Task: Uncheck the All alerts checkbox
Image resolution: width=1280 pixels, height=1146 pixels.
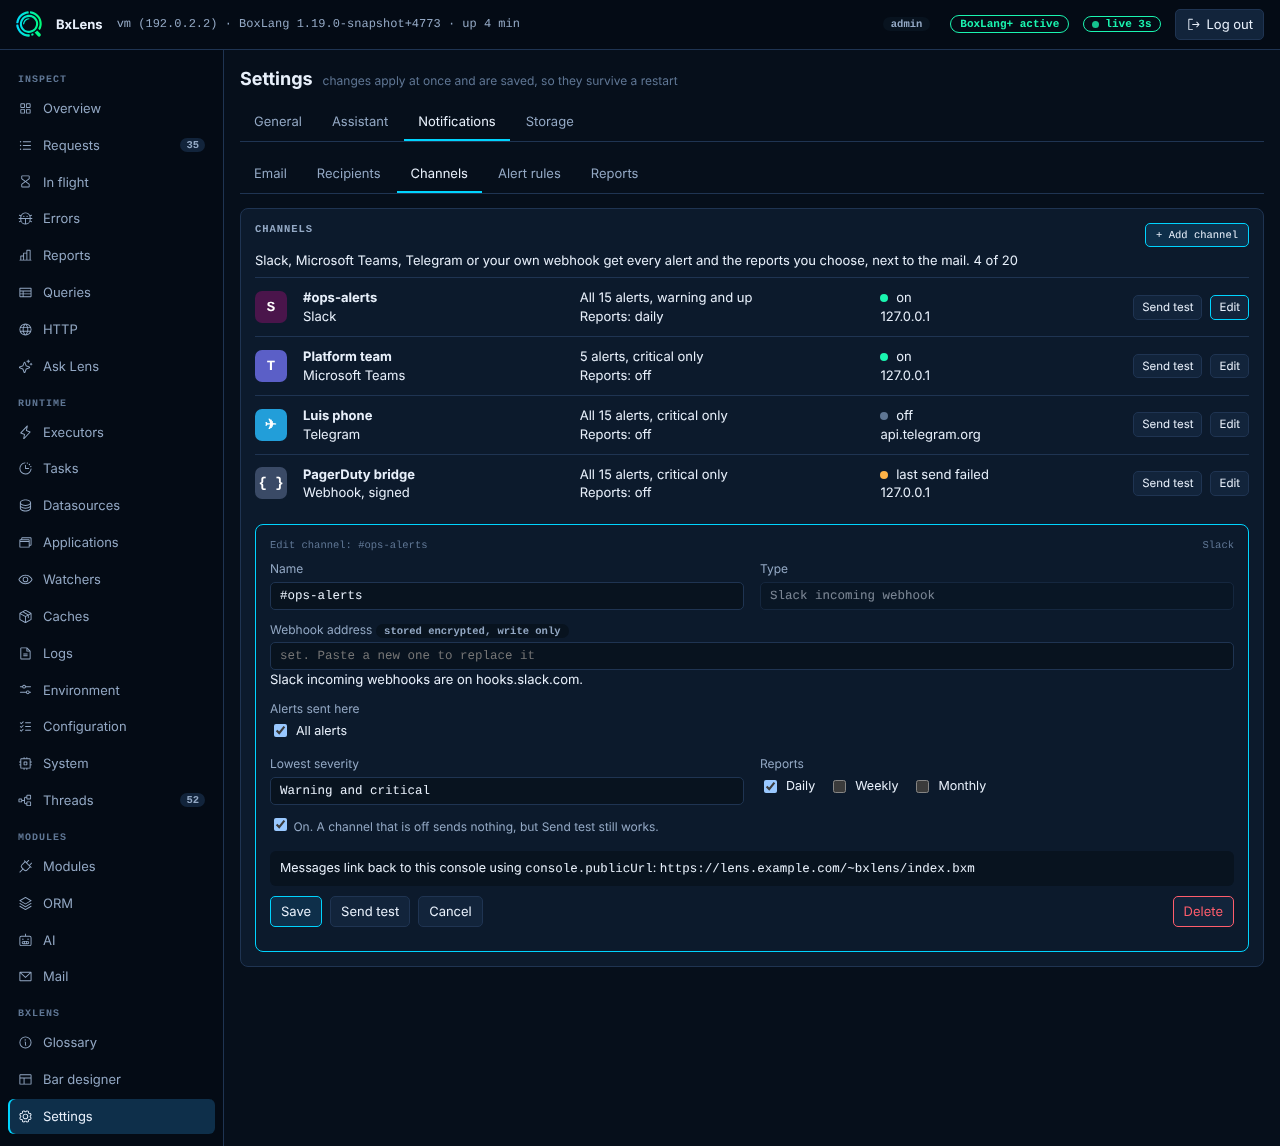Action: point(281,731)
